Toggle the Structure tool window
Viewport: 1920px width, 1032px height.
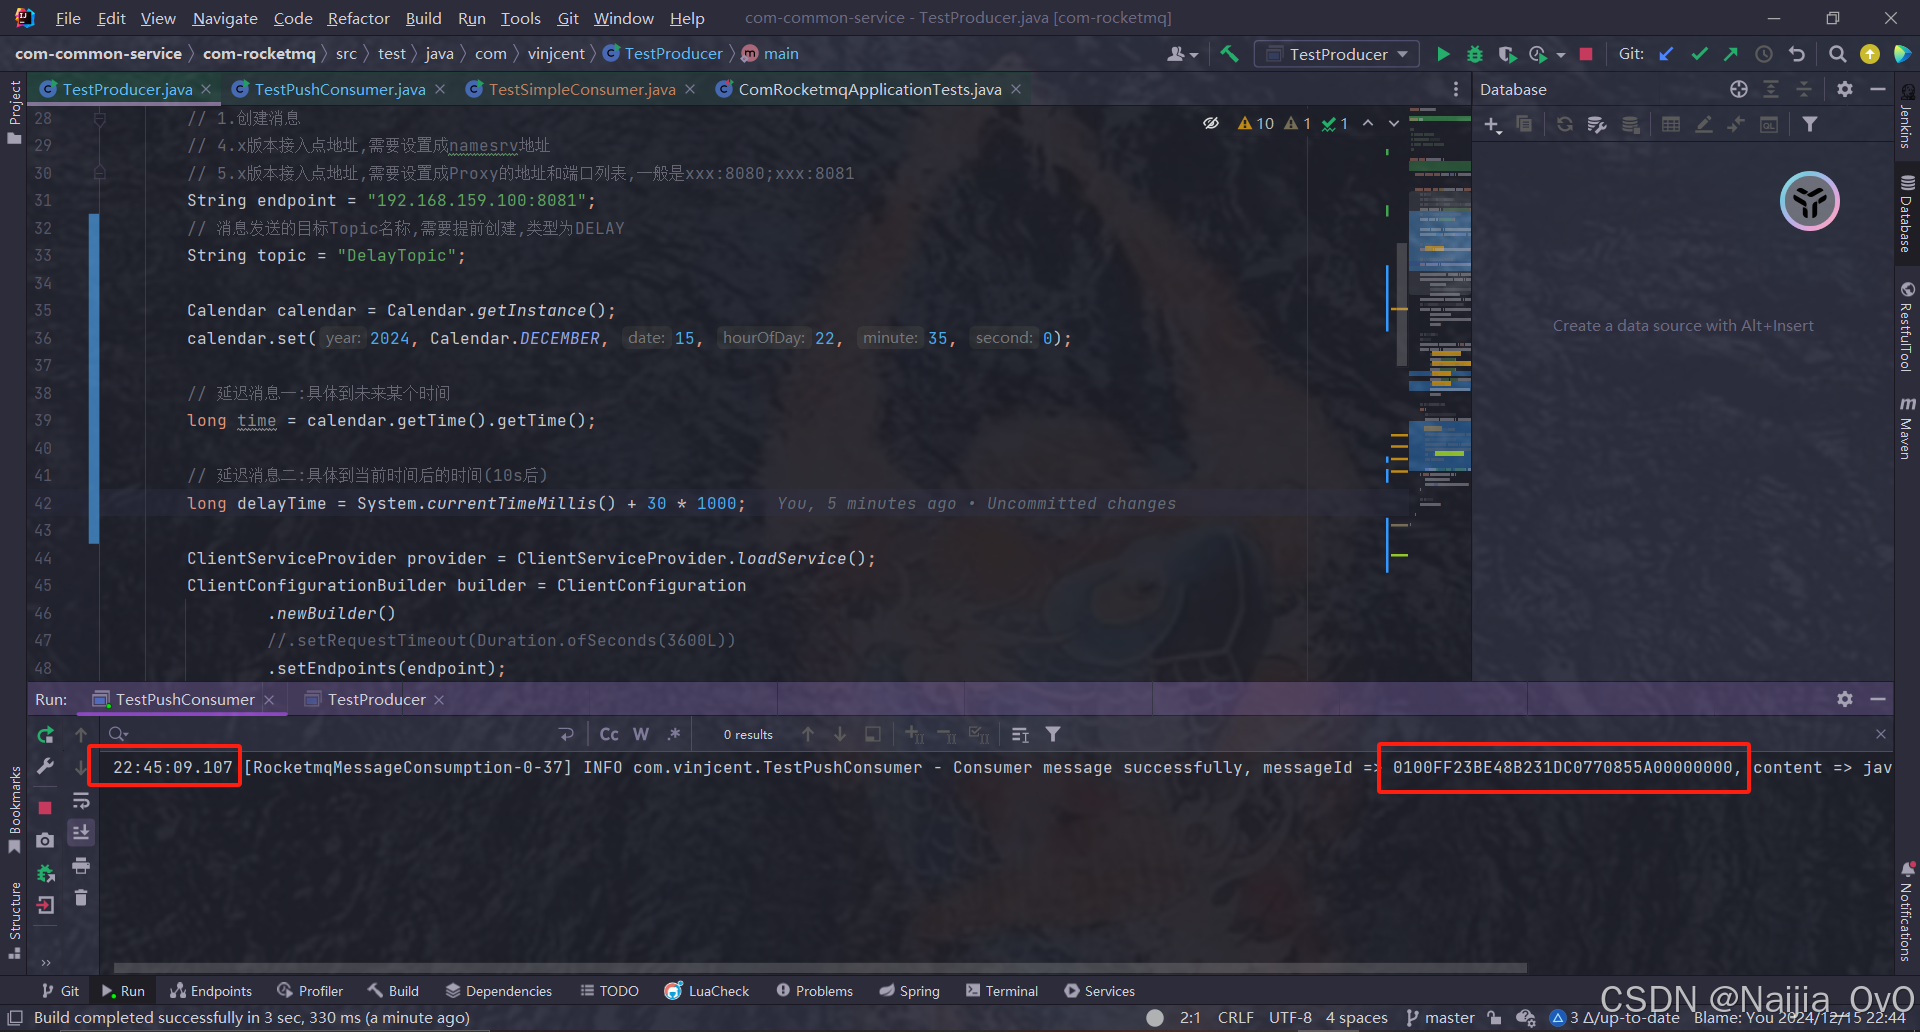(x=14, y=920)
